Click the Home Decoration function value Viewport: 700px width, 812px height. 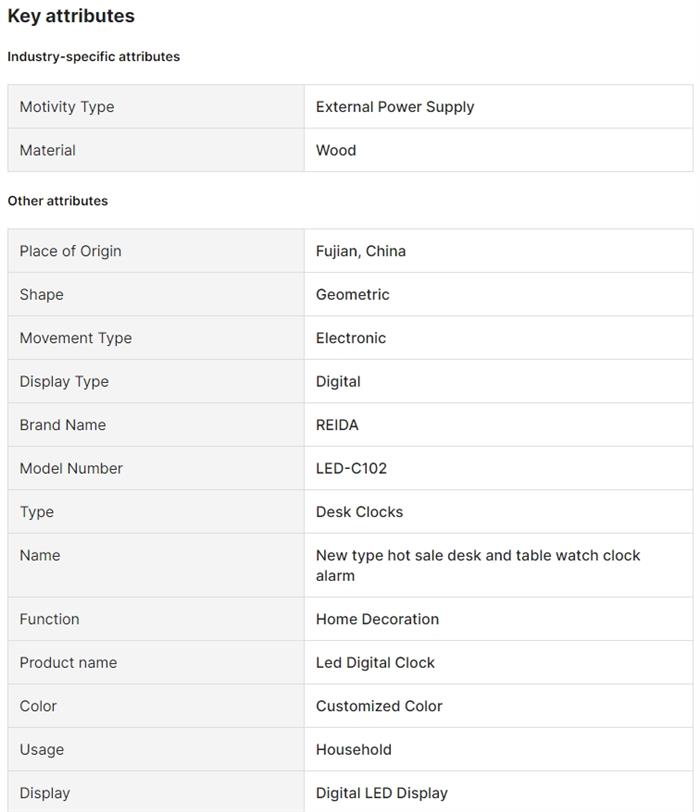377,619
